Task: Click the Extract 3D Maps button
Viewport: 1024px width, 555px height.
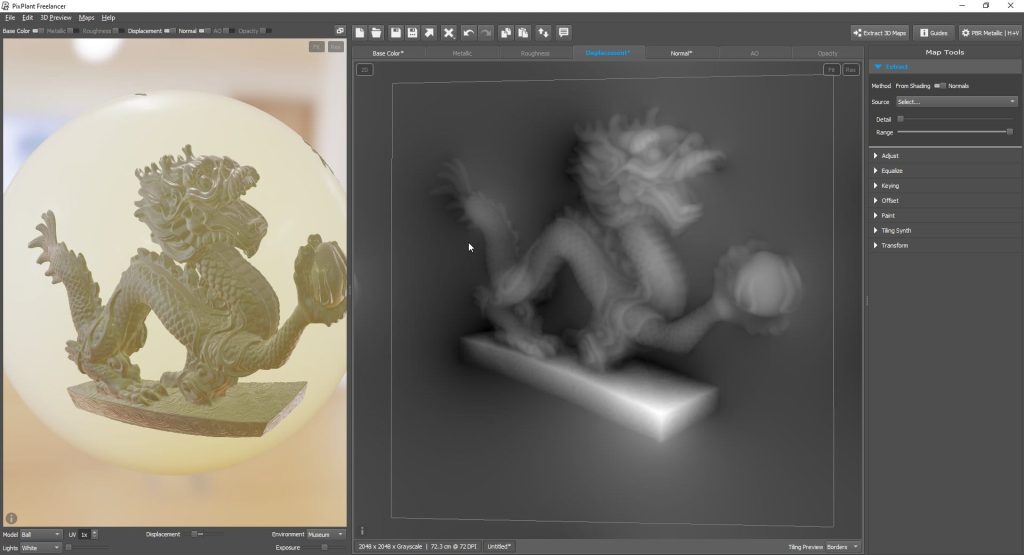Action: click(x=879, y=33)
